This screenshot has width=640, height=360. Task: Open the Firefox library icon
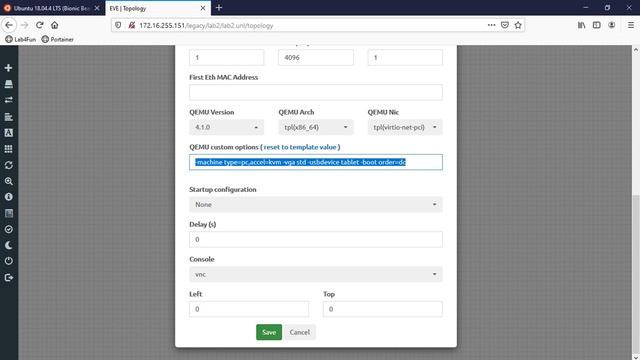pyautogui.click(x=582, y=25)
